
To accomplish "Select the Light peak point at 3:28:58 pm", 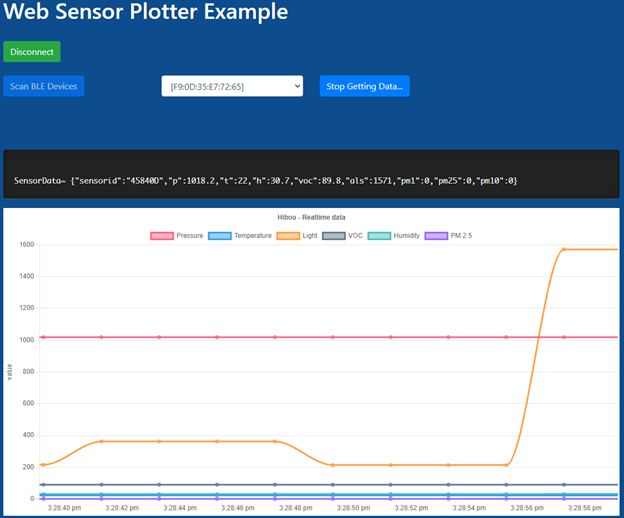I will click(x=564, y=249).
